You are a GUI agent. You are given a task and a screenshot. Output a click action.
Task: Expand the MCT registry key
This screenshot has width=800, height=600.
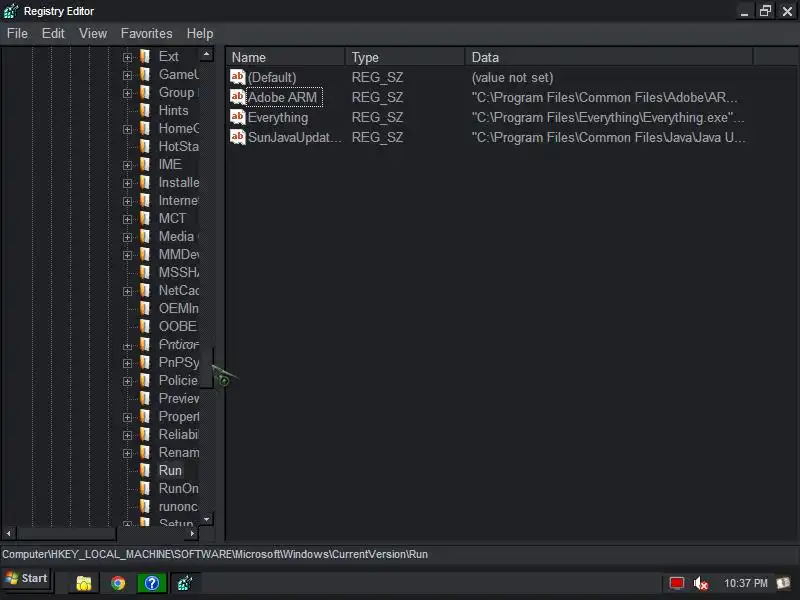click(x=128, y=219)
